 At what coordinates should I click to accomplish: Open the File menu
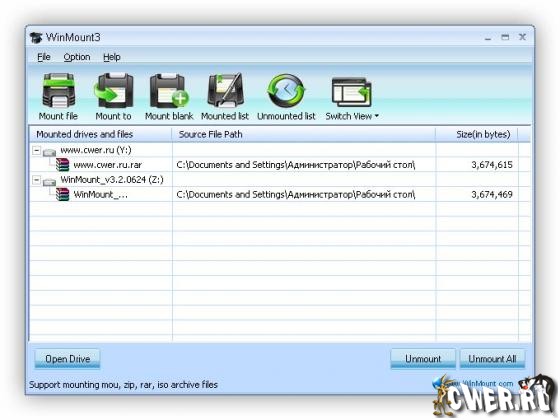pyautogui.click(x=44, y=57)
